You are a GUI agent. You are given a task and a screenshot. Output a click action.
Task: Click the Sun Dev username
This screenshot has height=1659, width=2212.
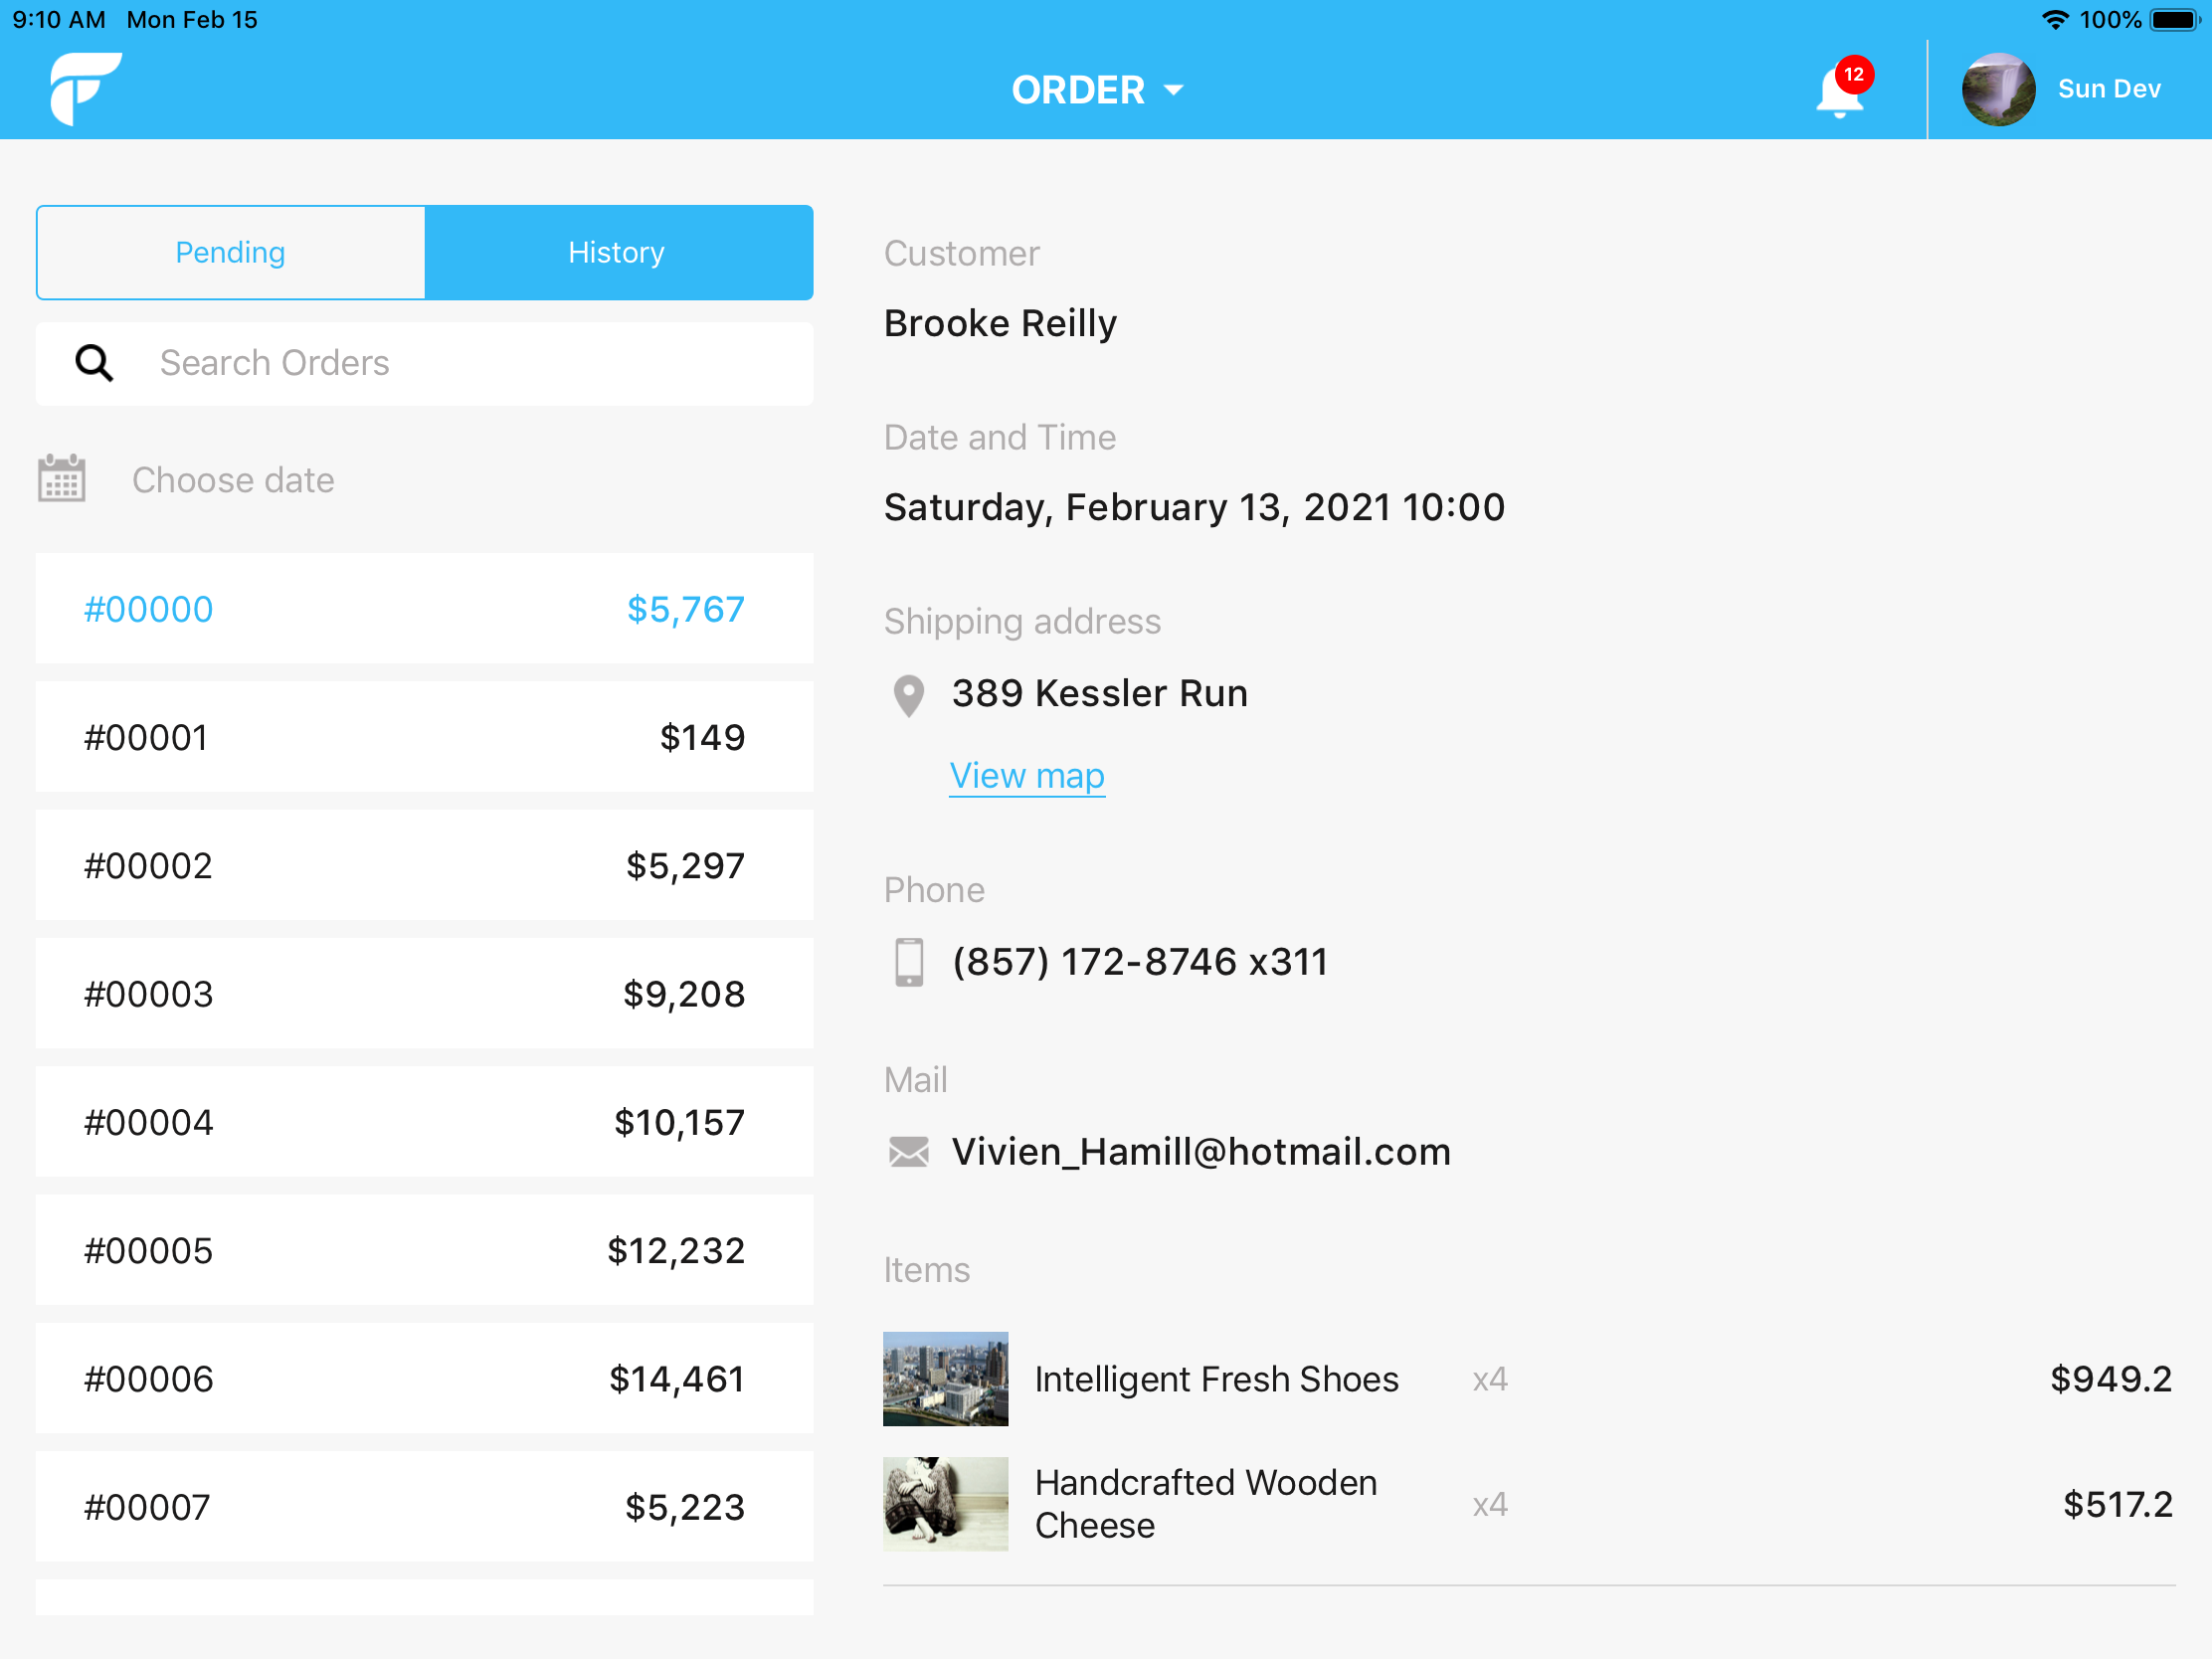click(2108, 89)
